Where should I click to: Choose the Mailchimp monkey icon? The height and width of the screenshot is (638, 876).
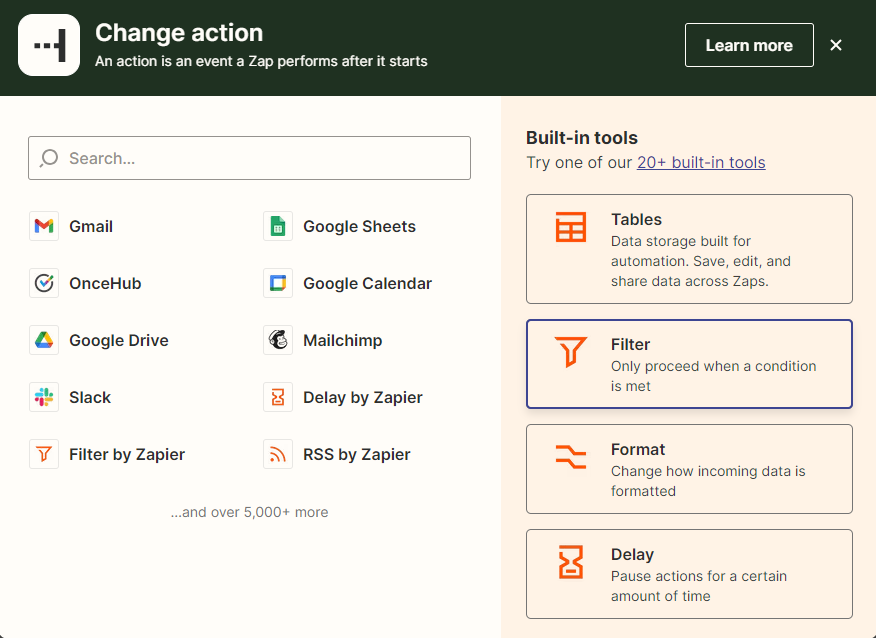(278, 341)
